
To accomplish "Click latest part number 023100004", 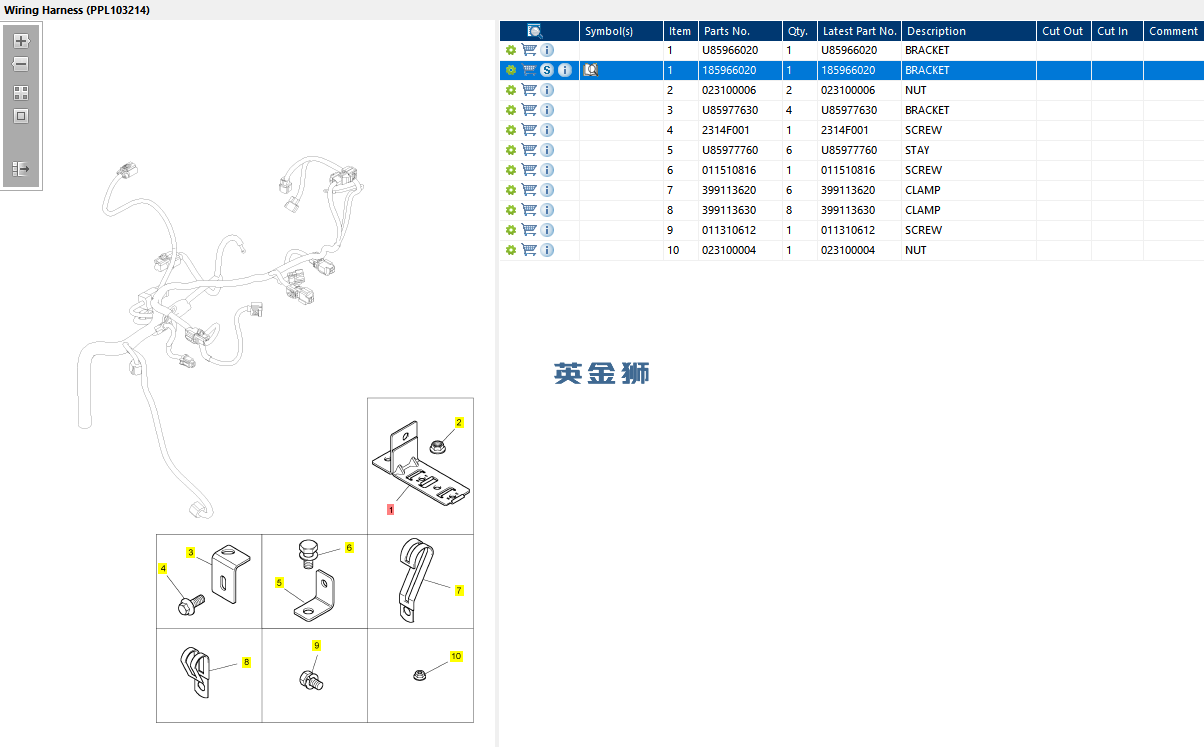I will coord(848,250).
